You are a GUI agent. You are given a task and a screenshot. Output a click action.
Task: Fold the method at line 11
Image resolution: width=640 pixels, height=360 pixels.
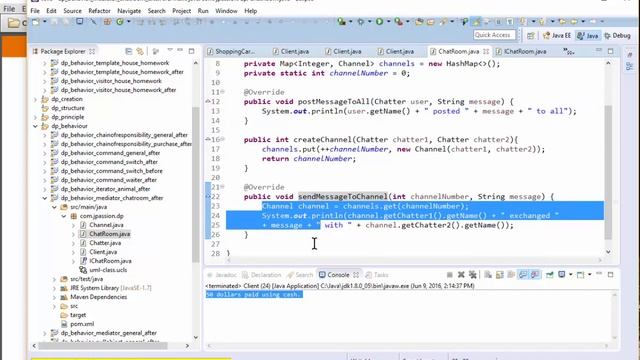[223, 92]
